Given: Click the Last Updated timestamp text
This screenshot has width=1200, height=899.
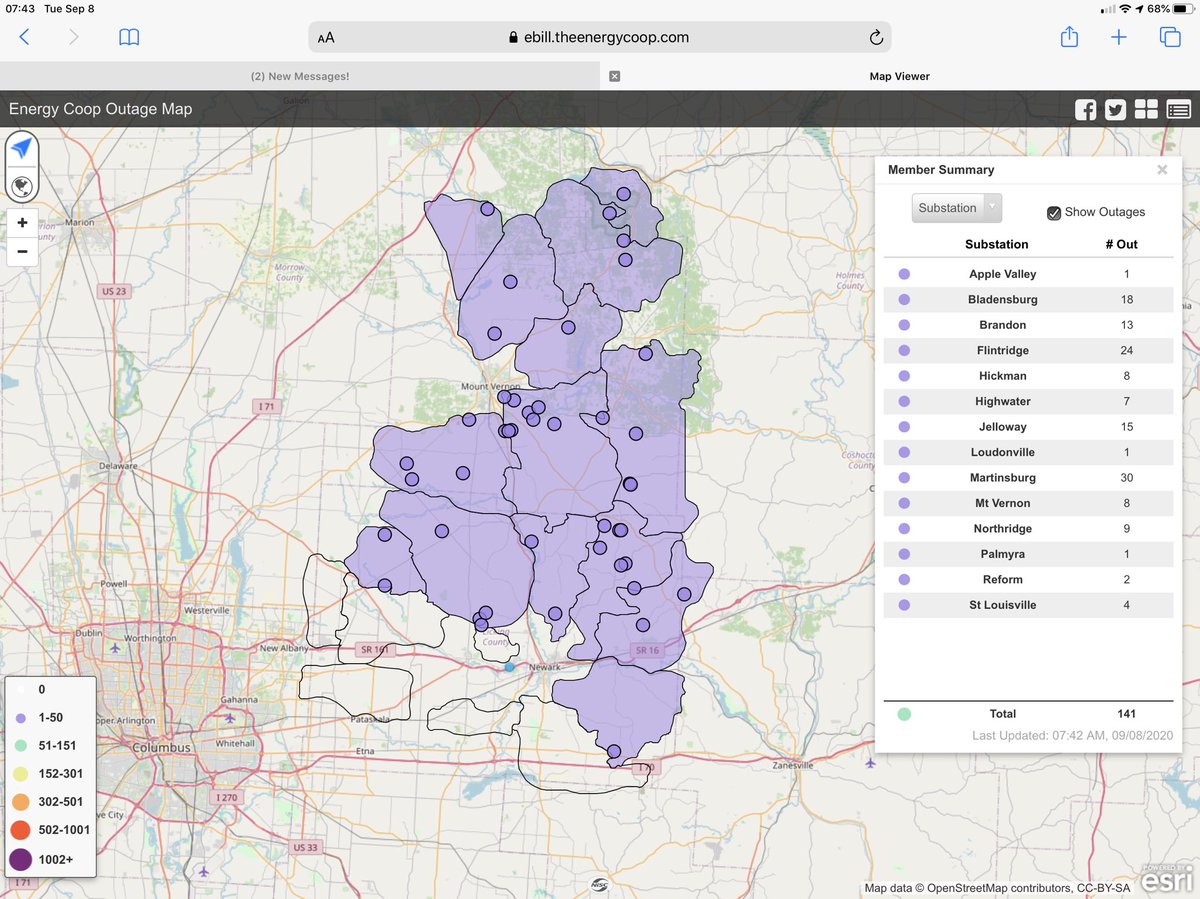Looking at the screenshot, I should (x=1072, y=736).
